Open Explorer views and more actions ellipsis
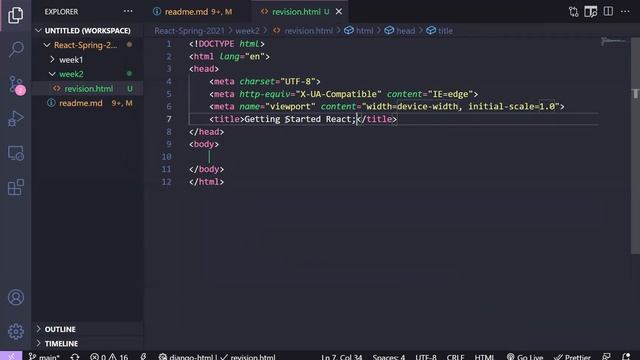Image resolution: width=640 pixels, height=360 pixels. 128,11
